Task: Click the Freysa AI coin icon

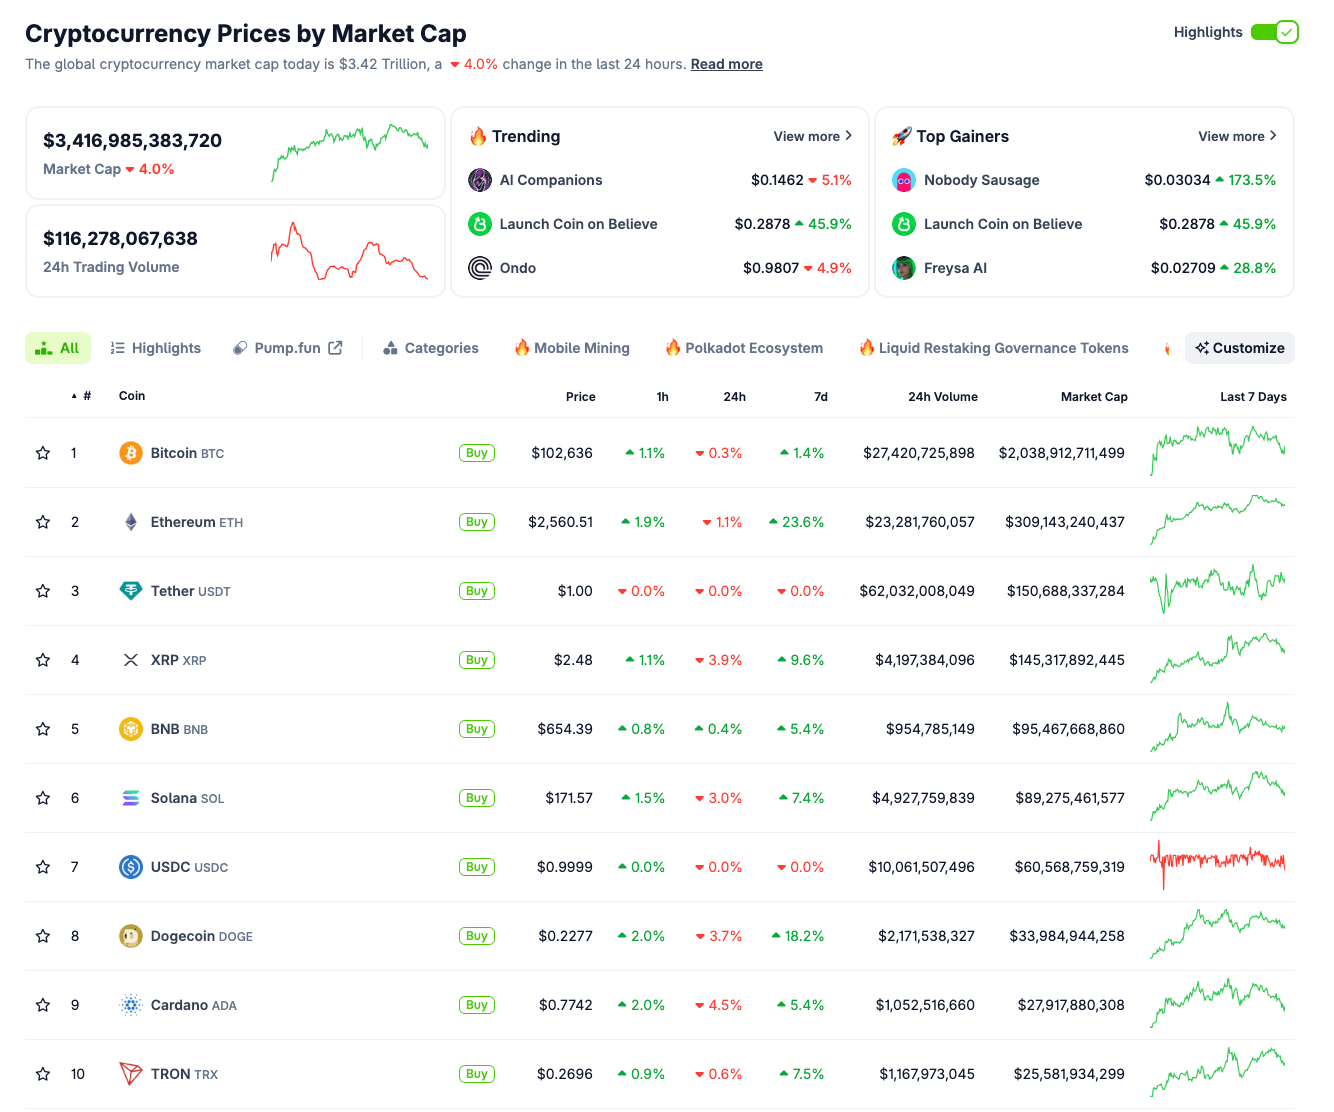Action: coord(904,268)
